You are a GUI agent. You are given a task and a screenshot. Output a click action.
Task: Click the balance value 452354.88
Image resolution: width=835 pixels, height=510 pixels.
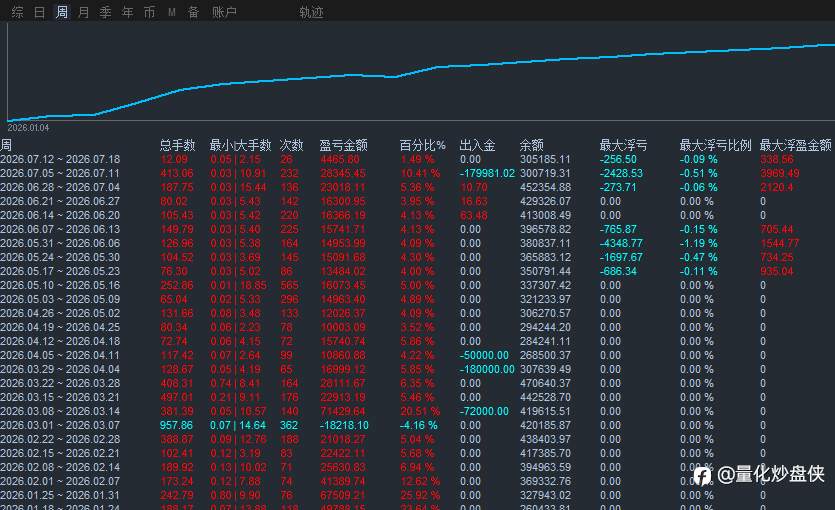coord(545,187)
